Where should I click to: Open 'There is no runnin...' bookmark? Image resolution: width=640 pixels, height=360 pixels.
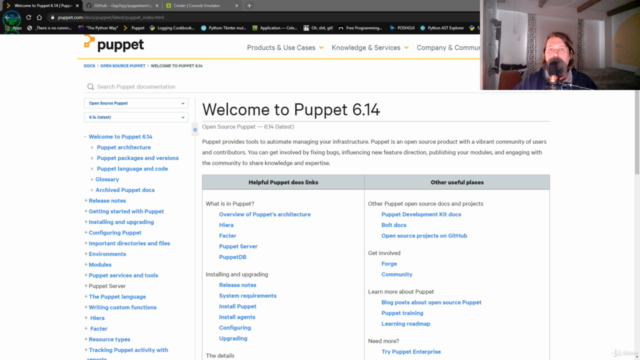(x=49, y=28)
